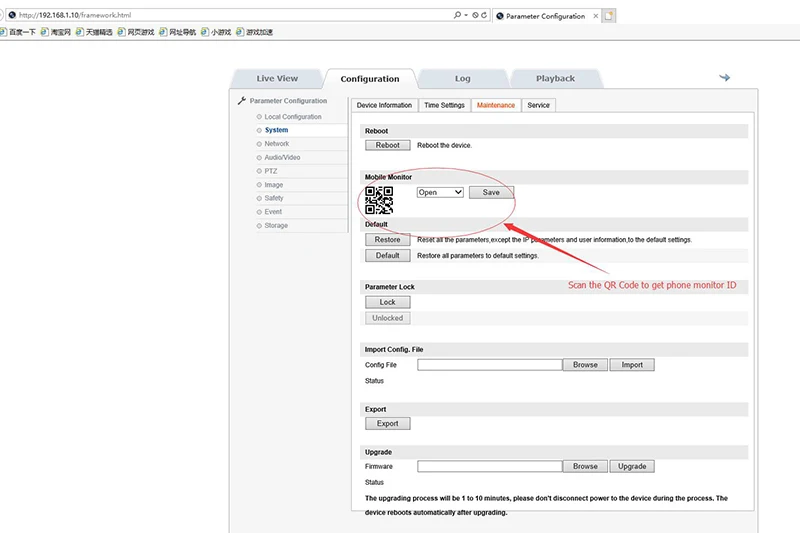The image size is (800, 533).
Task: Open PTZ settings in sidebar
Action: click(x=270, y=171)
